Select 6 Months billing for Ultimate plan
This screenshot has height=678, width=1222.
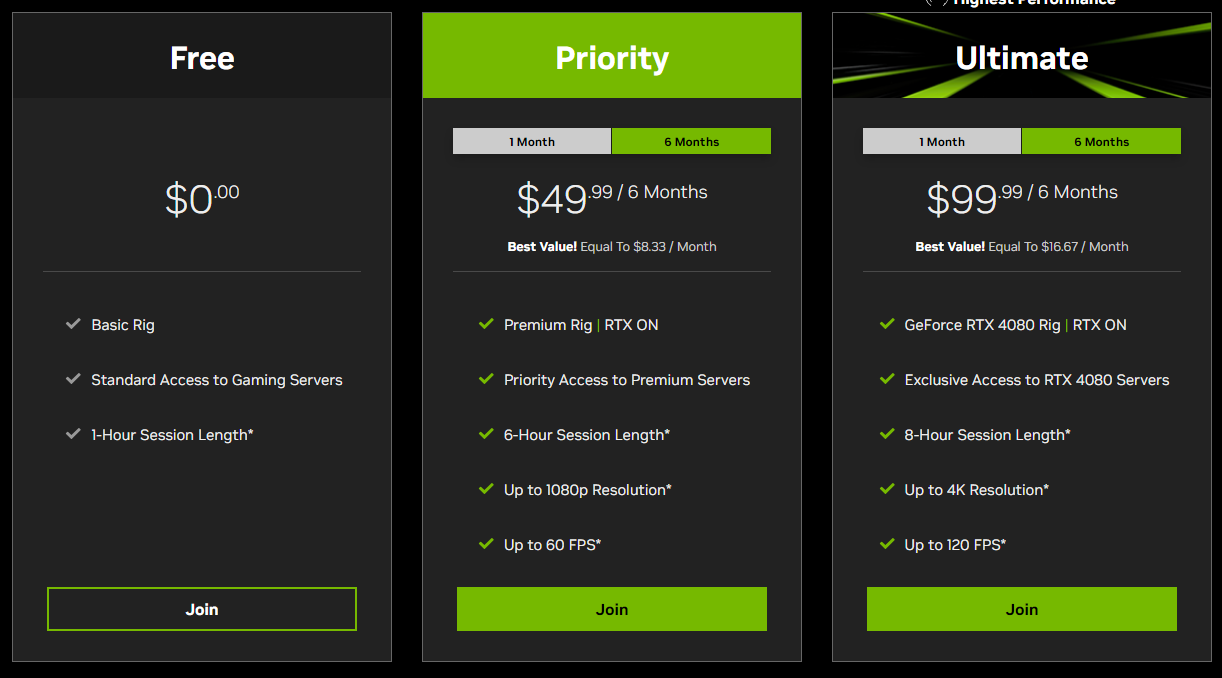coord(1102,141)
